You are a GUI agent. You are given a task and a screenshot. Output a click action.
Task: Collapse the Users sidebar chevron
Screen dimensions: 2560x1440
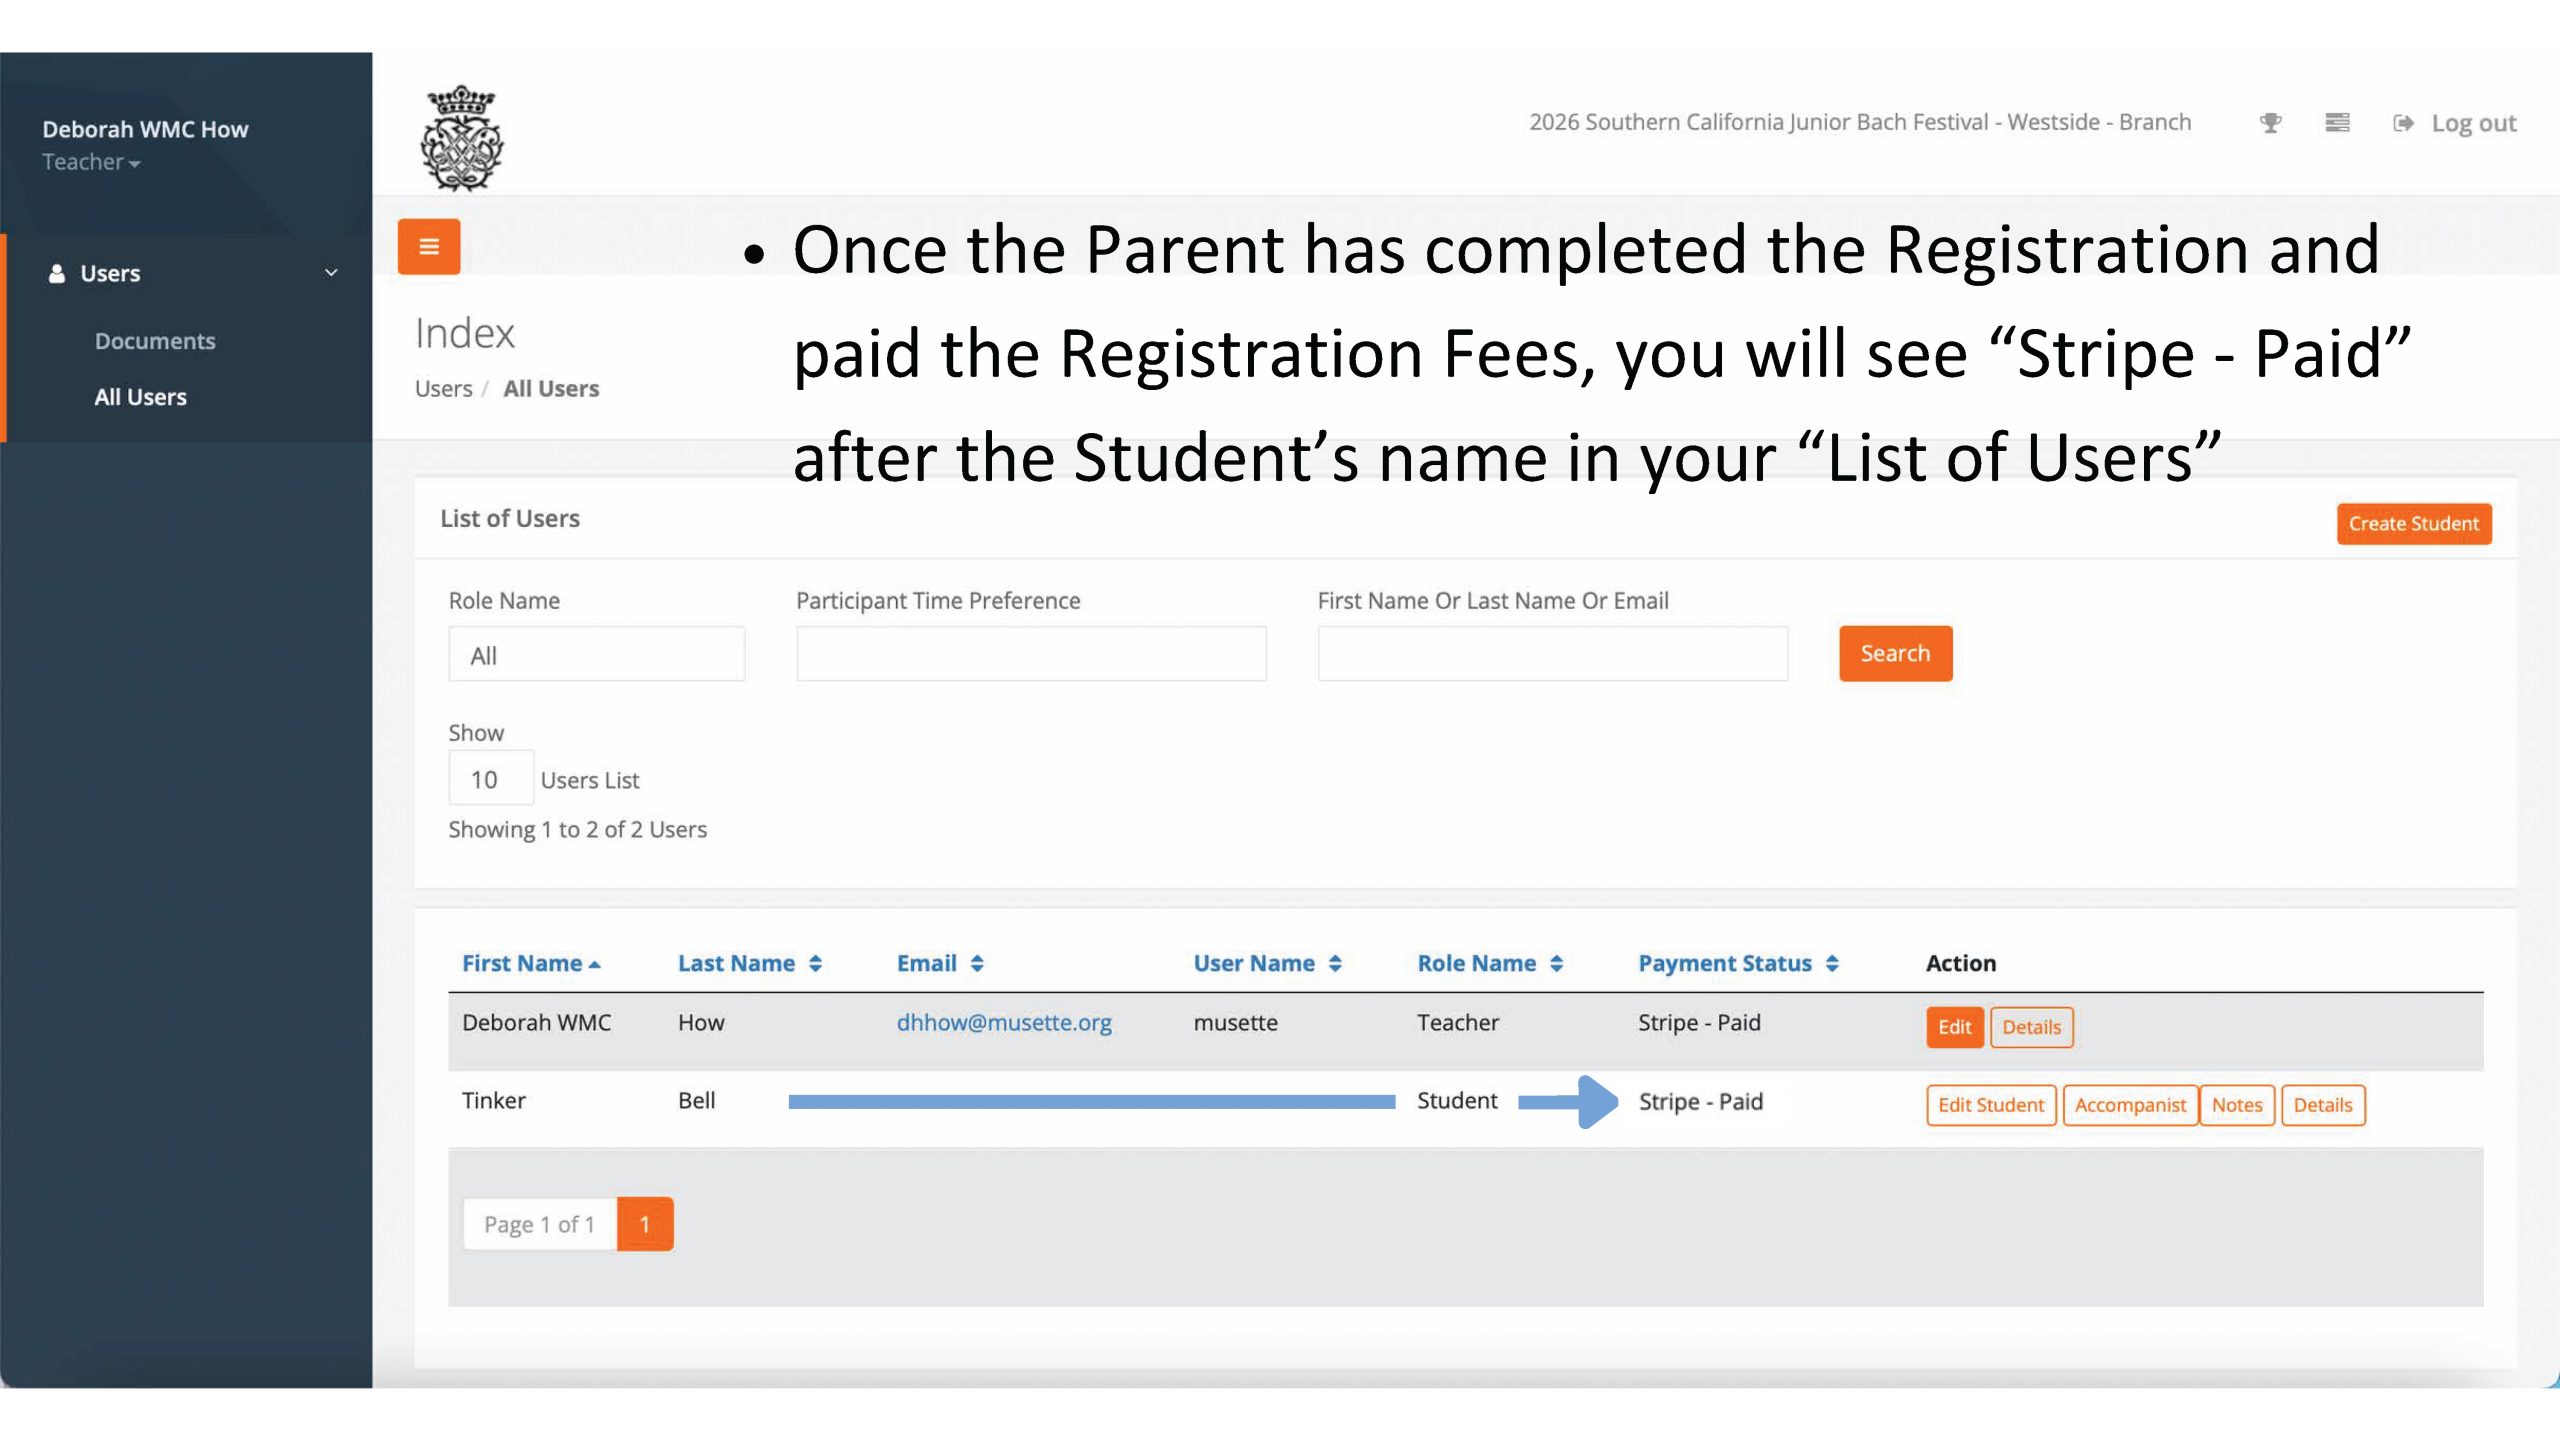coord(331,273)
